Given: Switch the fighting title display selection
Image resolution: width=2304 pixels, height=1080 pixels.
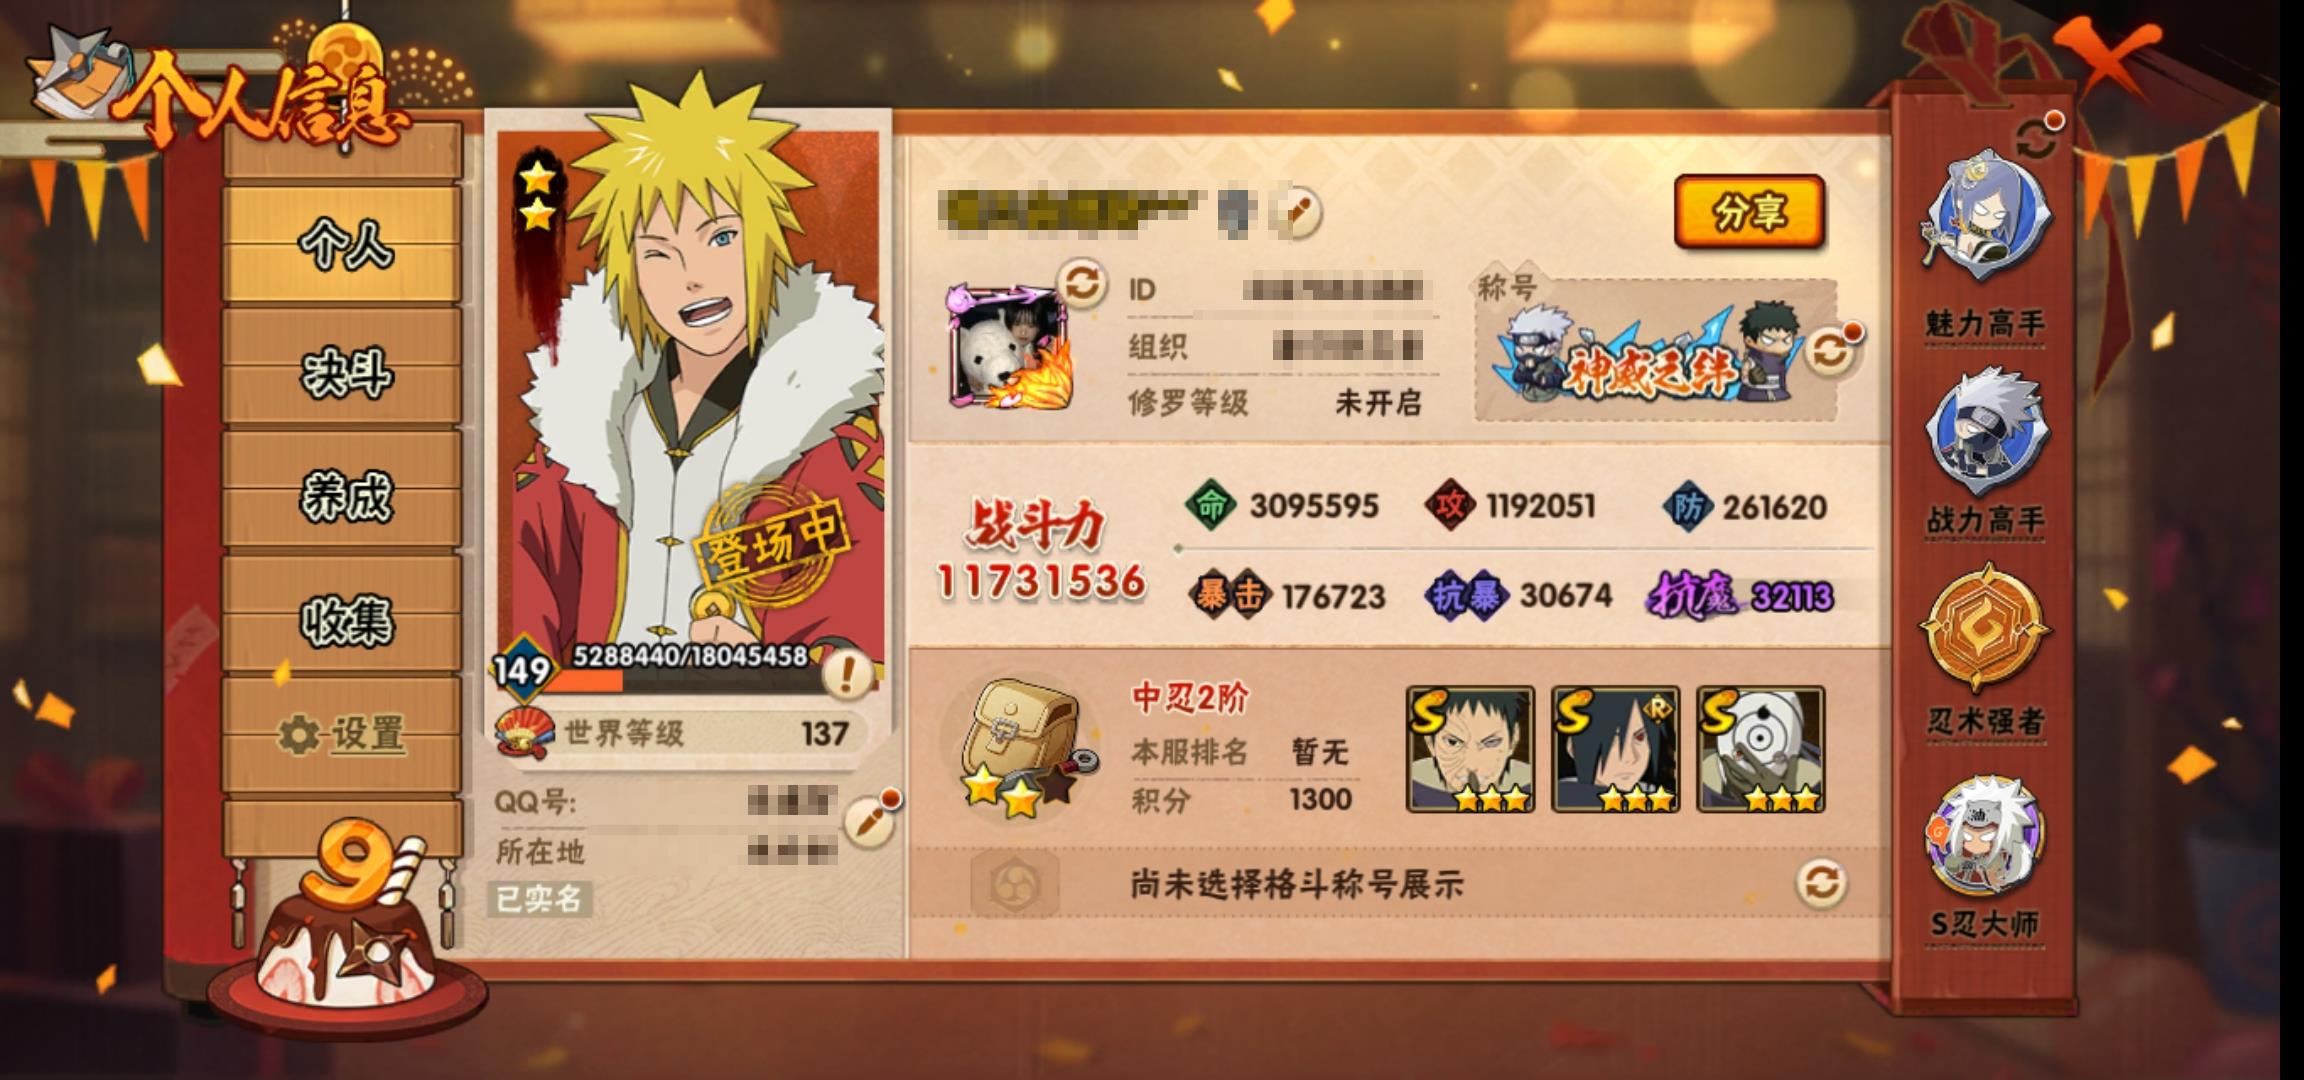Looking at the screenshot, I should (1821, 883).
